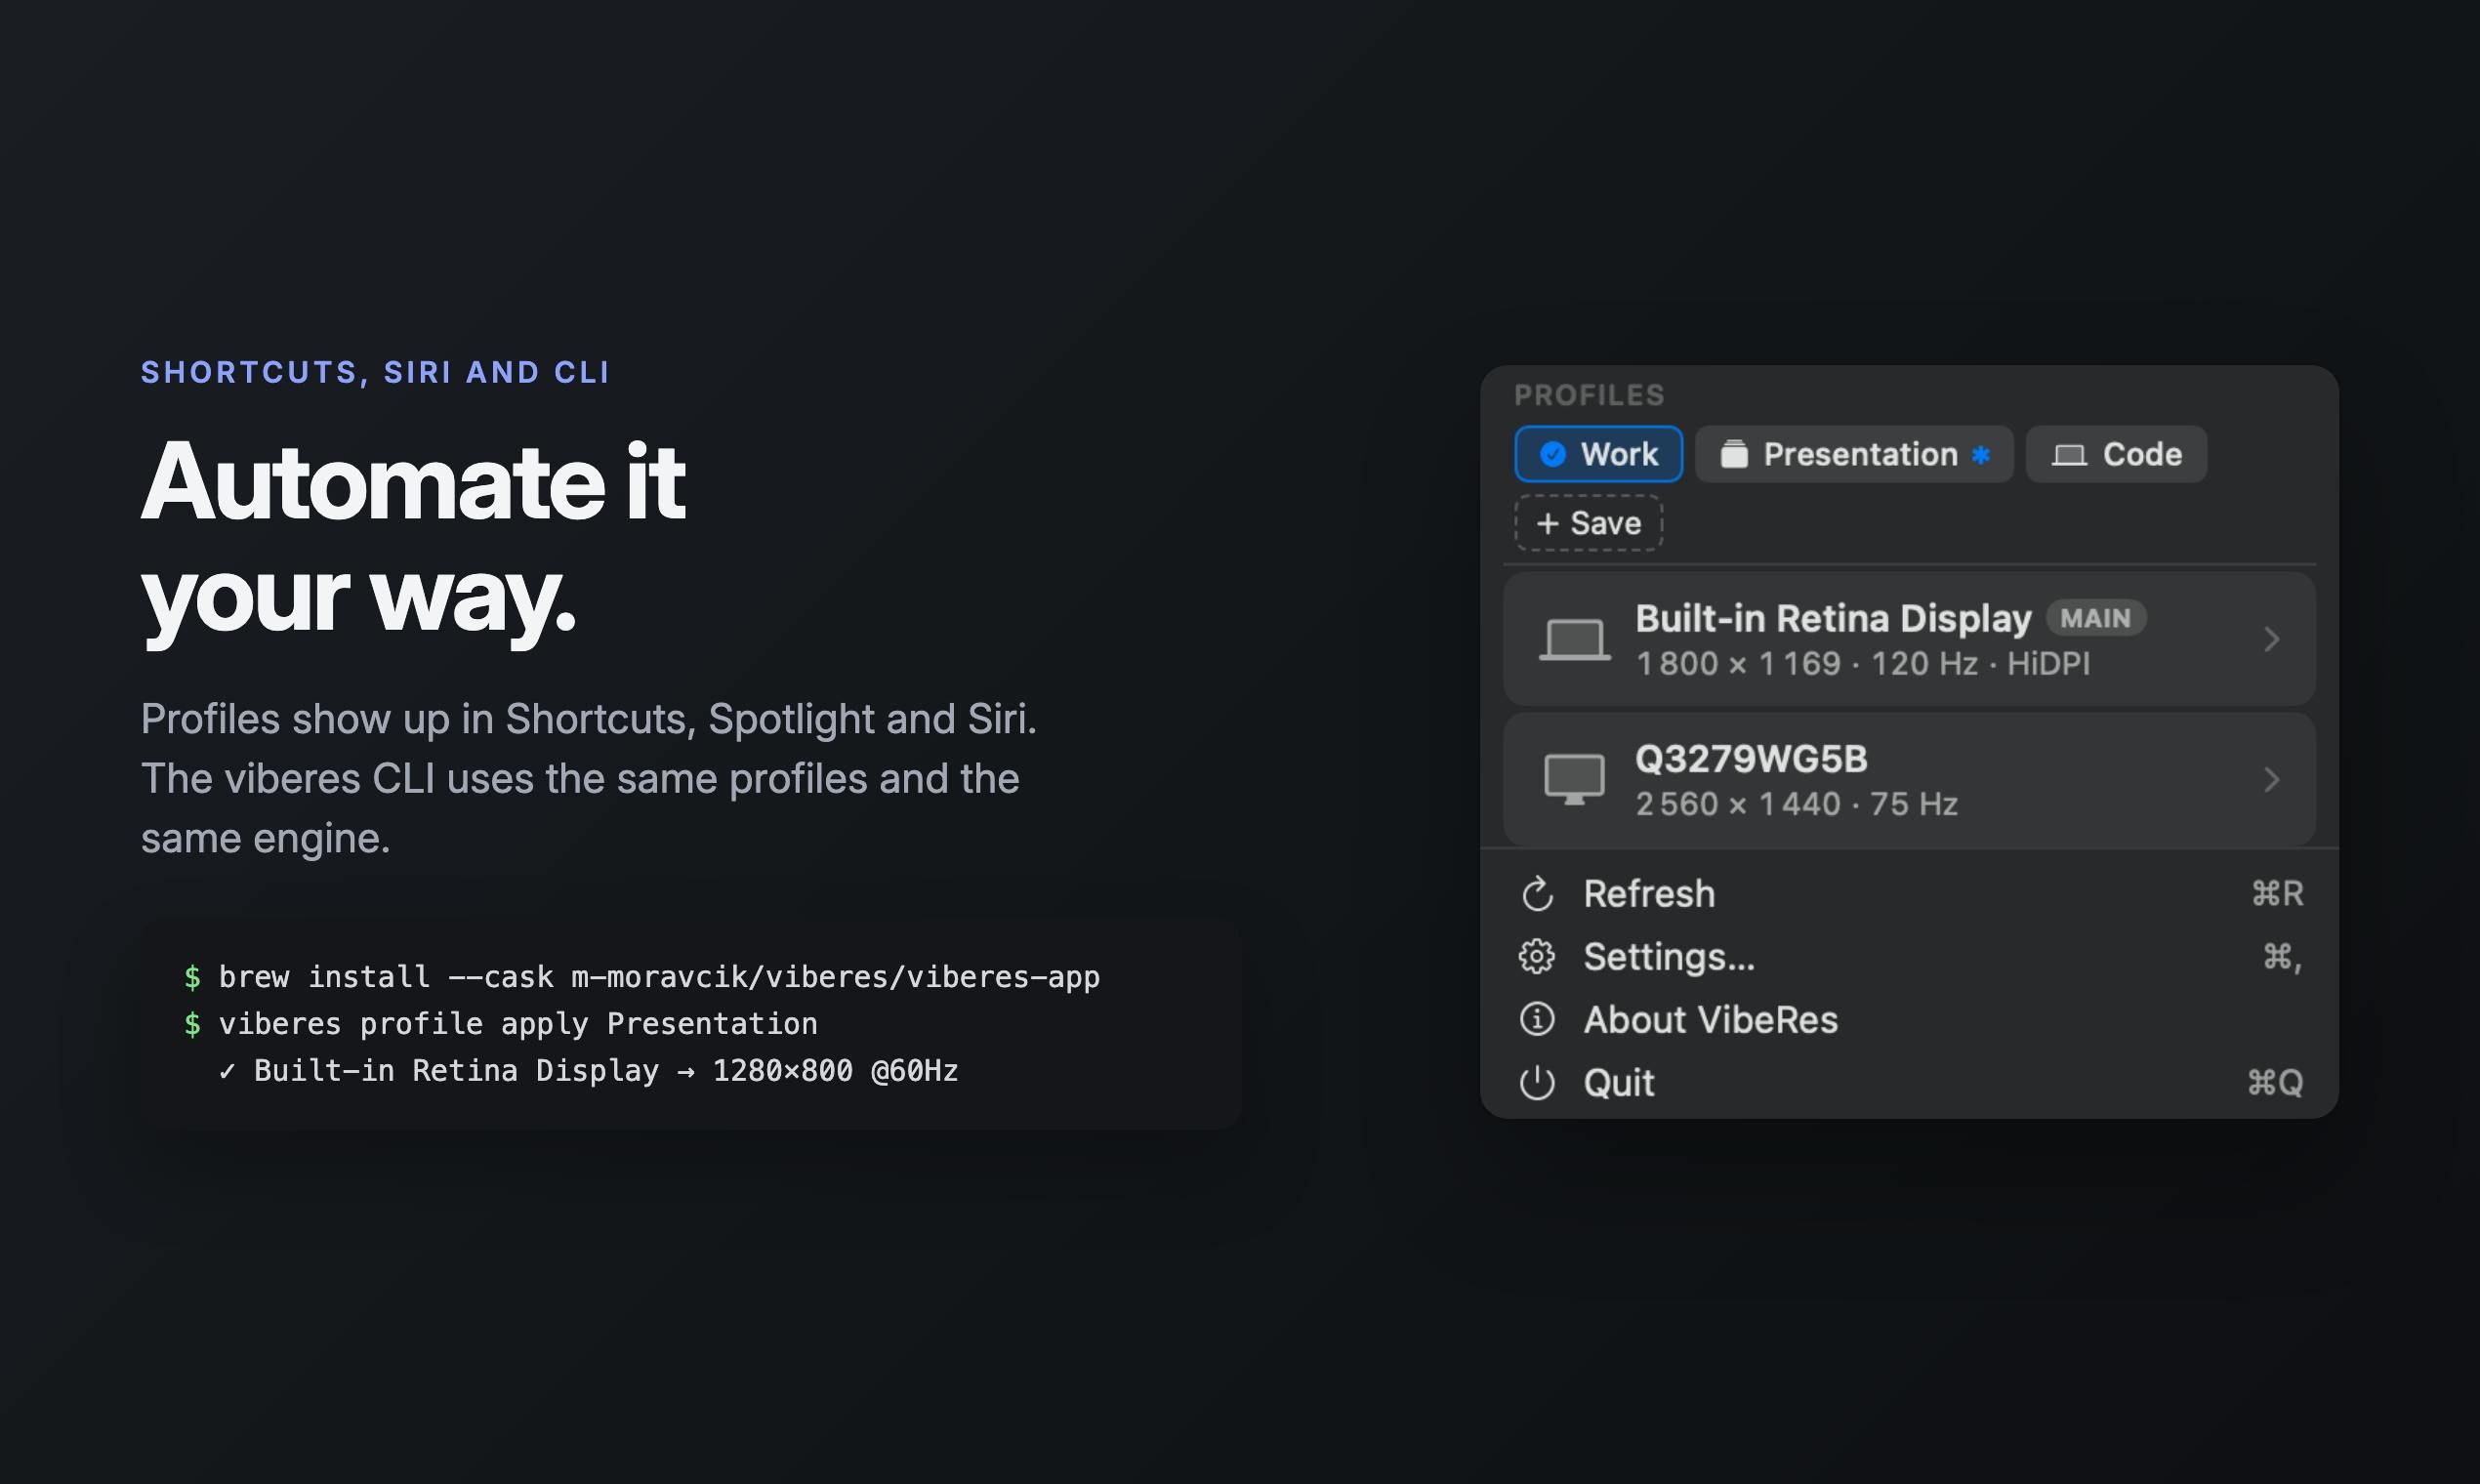Viewport: 2480px width, 1484px height.
Task: Switch to the Presentation profile
Action: [x=1854, y=454]
